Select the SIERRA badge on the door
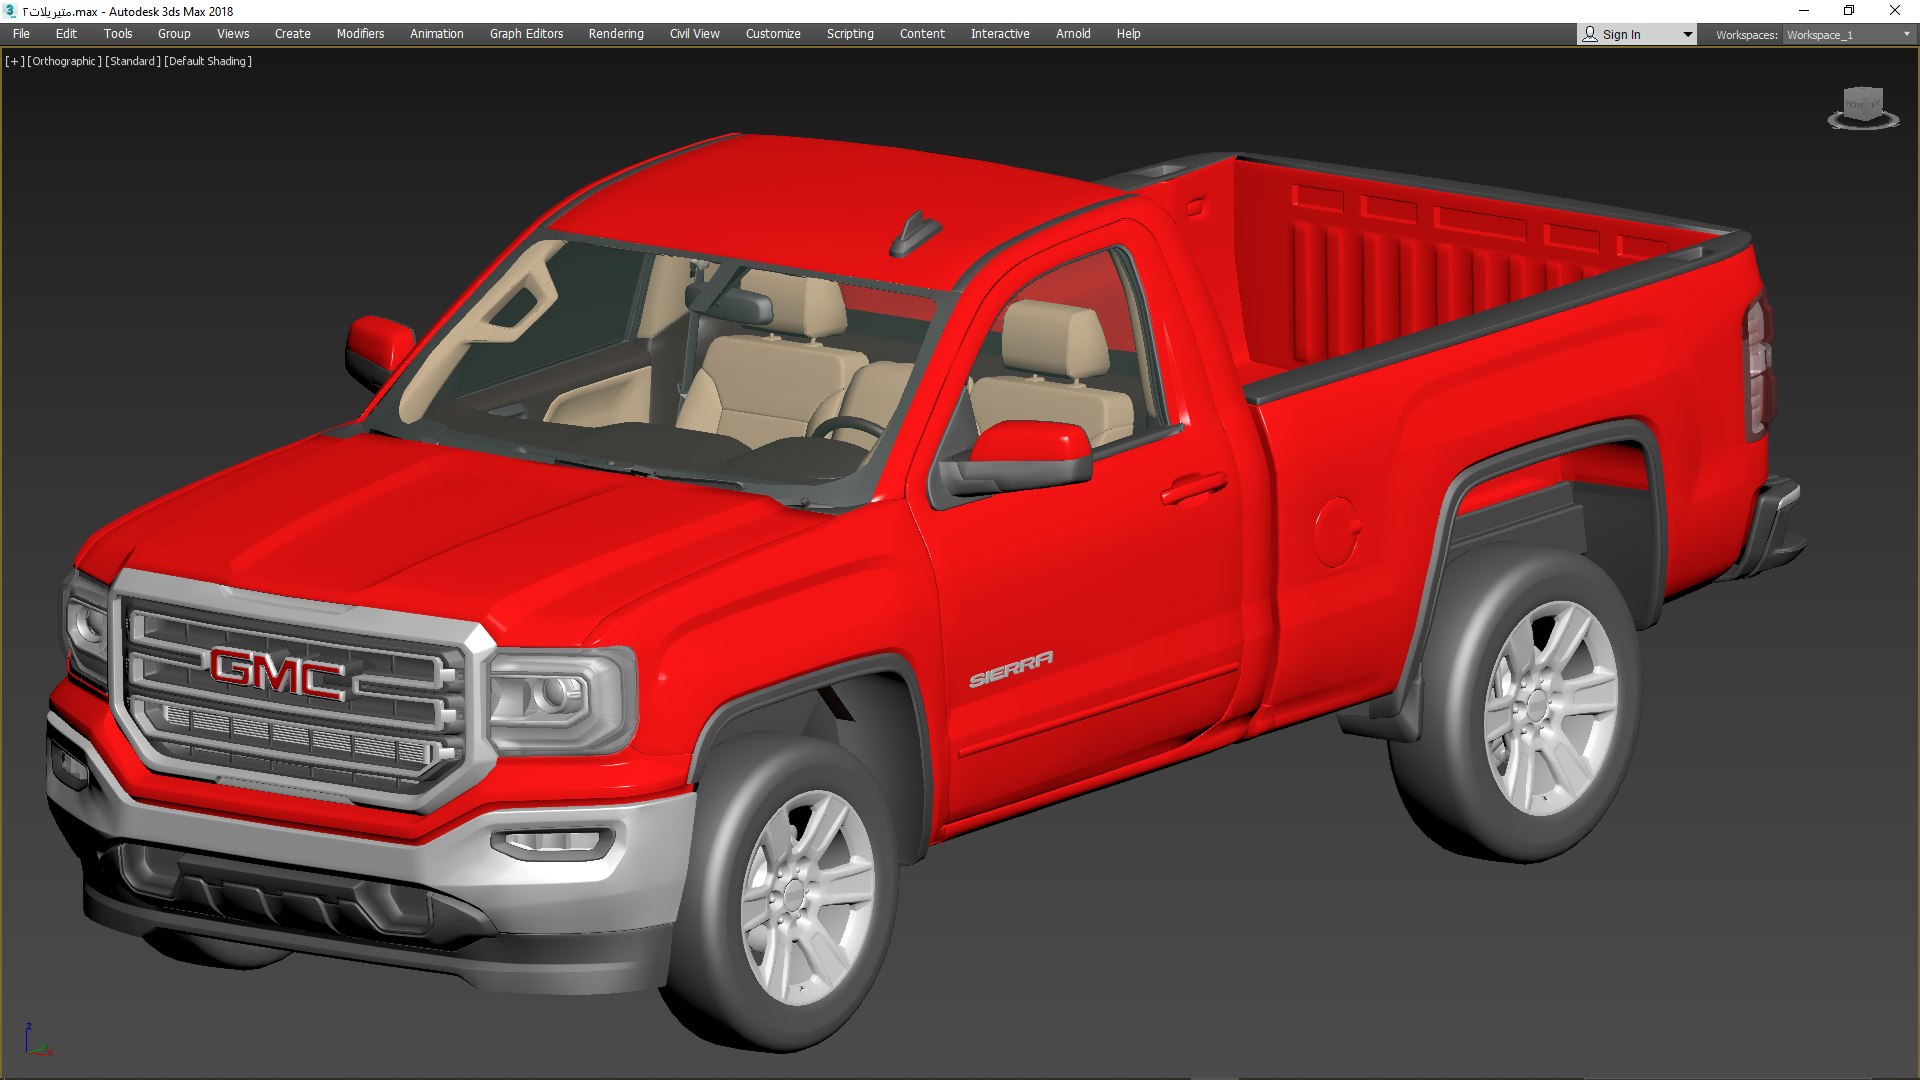Viewport: 1920px width, 1080px height. [x=1010, y=670]
